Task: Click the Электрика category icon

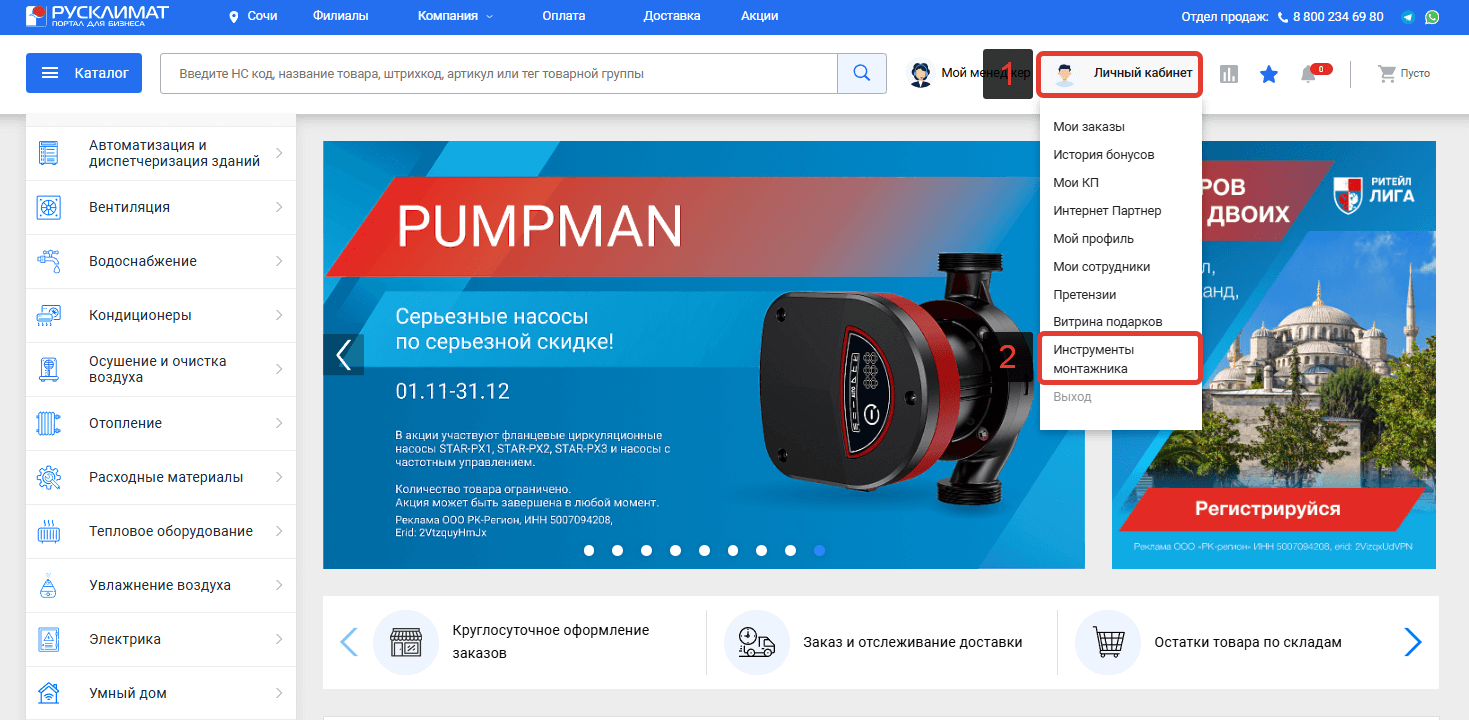Action: click(x=49, y=639)
